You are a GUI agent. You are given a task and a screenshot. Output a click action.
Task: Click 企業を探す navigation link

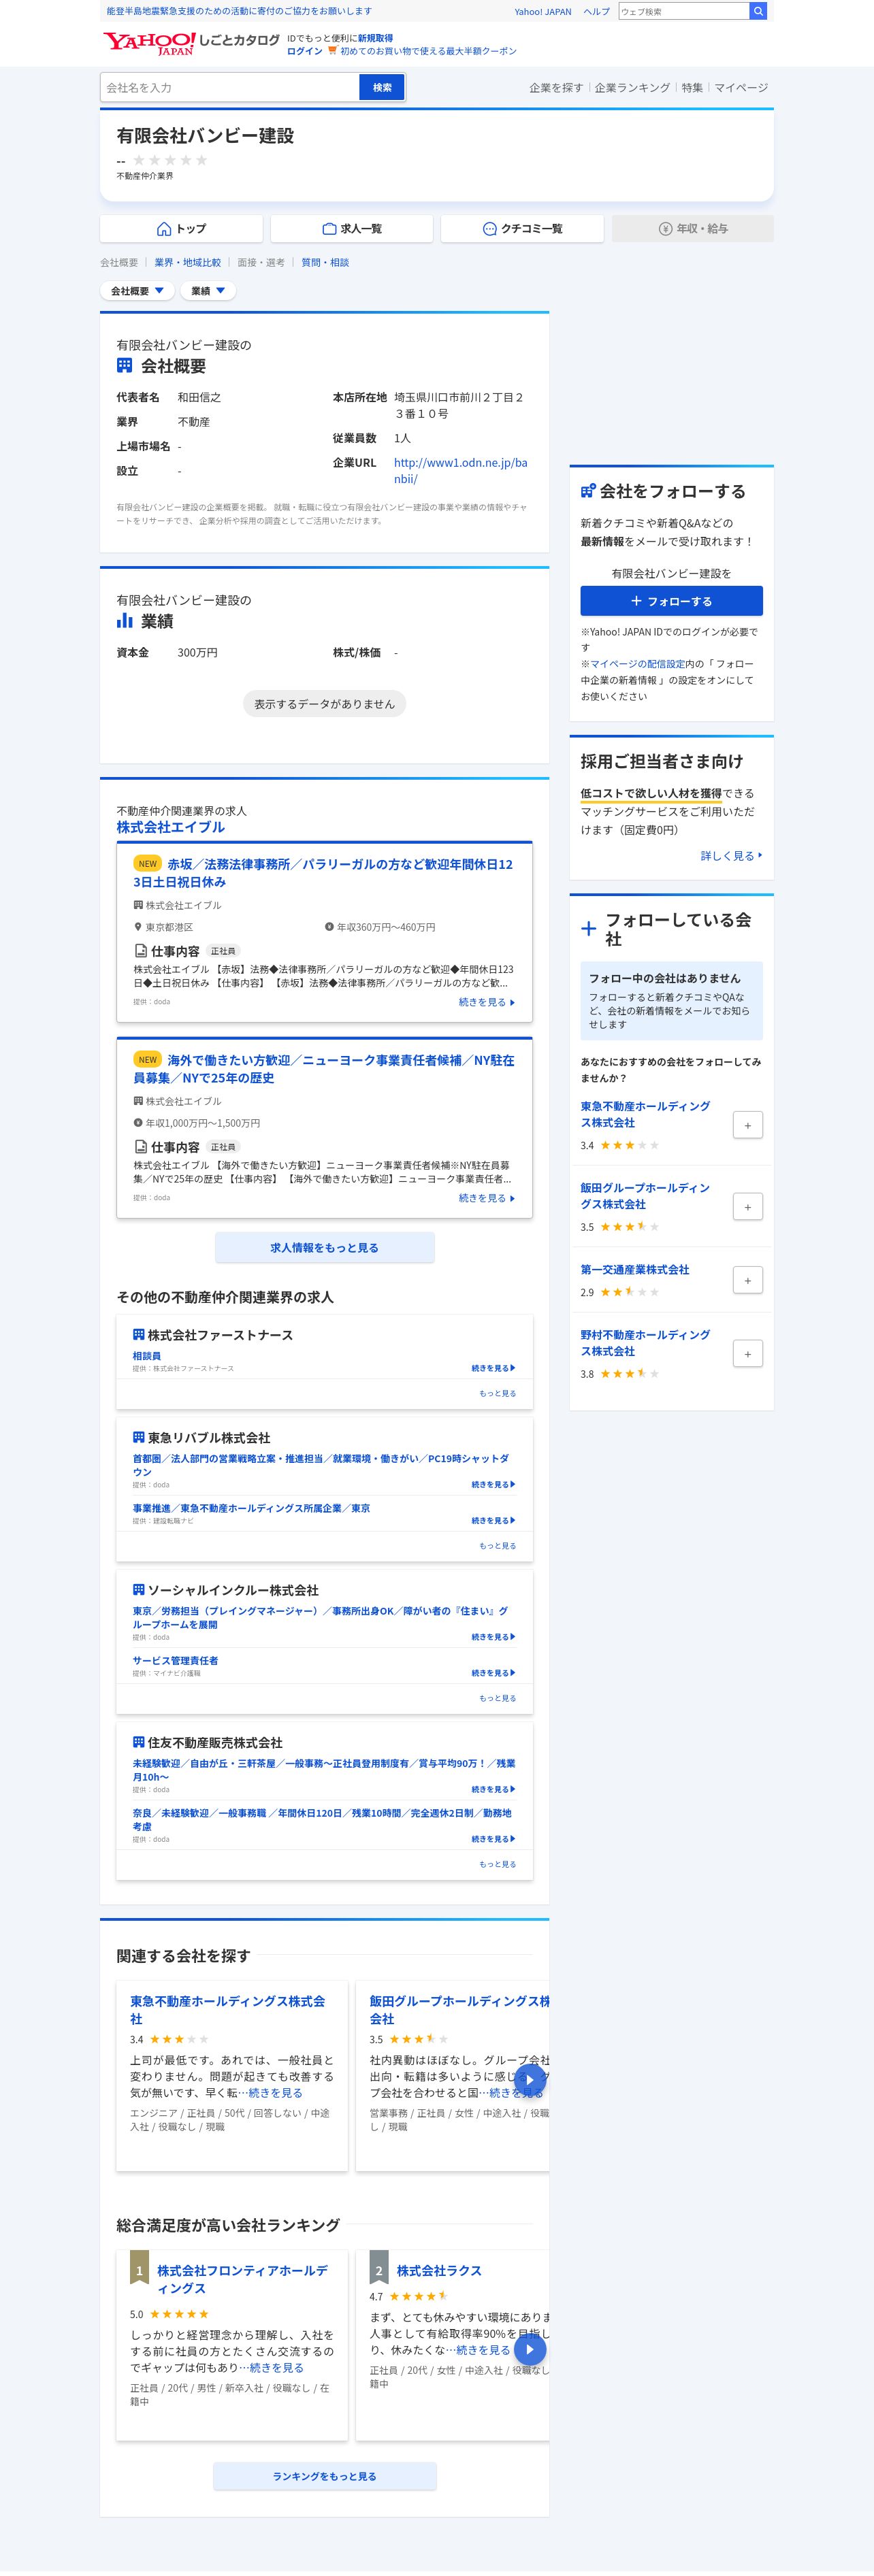tap(556, 88)
